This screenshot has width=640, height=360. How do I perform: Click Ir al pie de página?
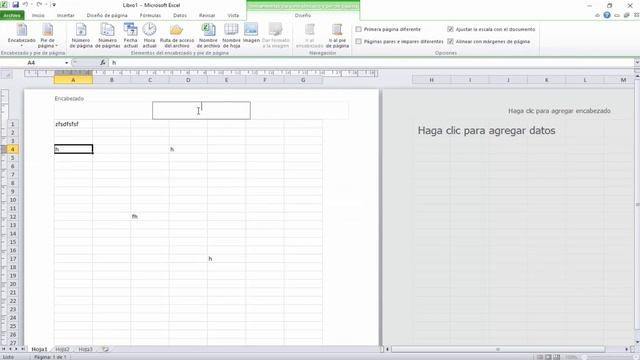(337, 36)
